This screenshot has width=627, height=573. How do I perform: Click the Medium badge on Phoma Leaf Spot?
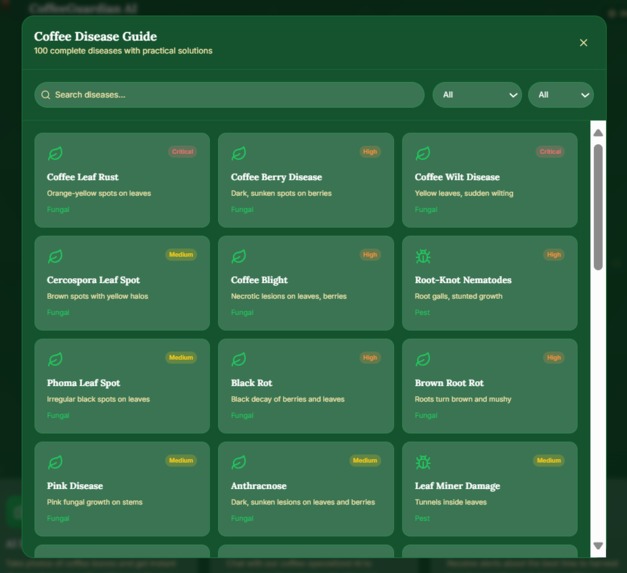pos(181,357)
